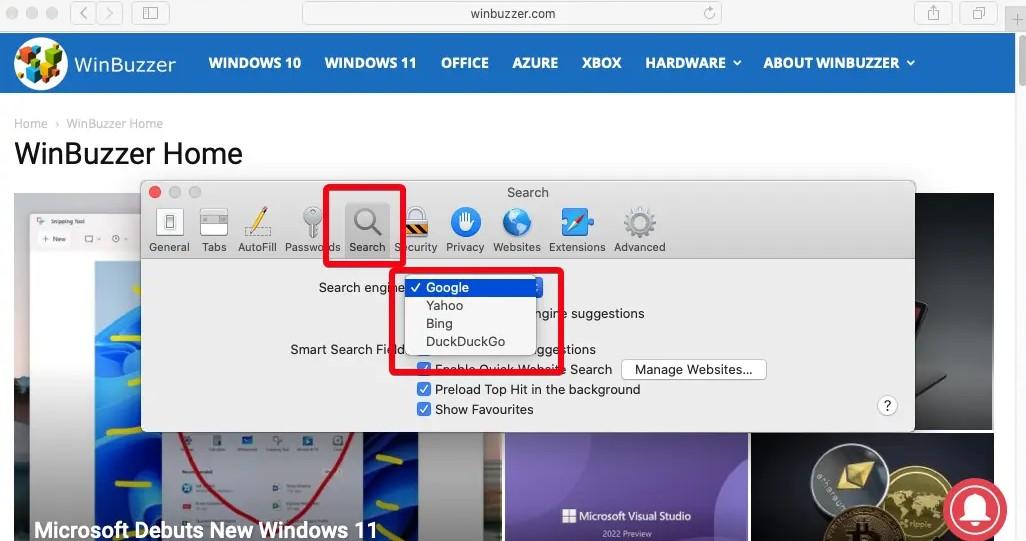This screenshot has width=1026, height=541.
Task: Expand the HARDWARE navigation dropdown
Action: (x=693, y=63)
